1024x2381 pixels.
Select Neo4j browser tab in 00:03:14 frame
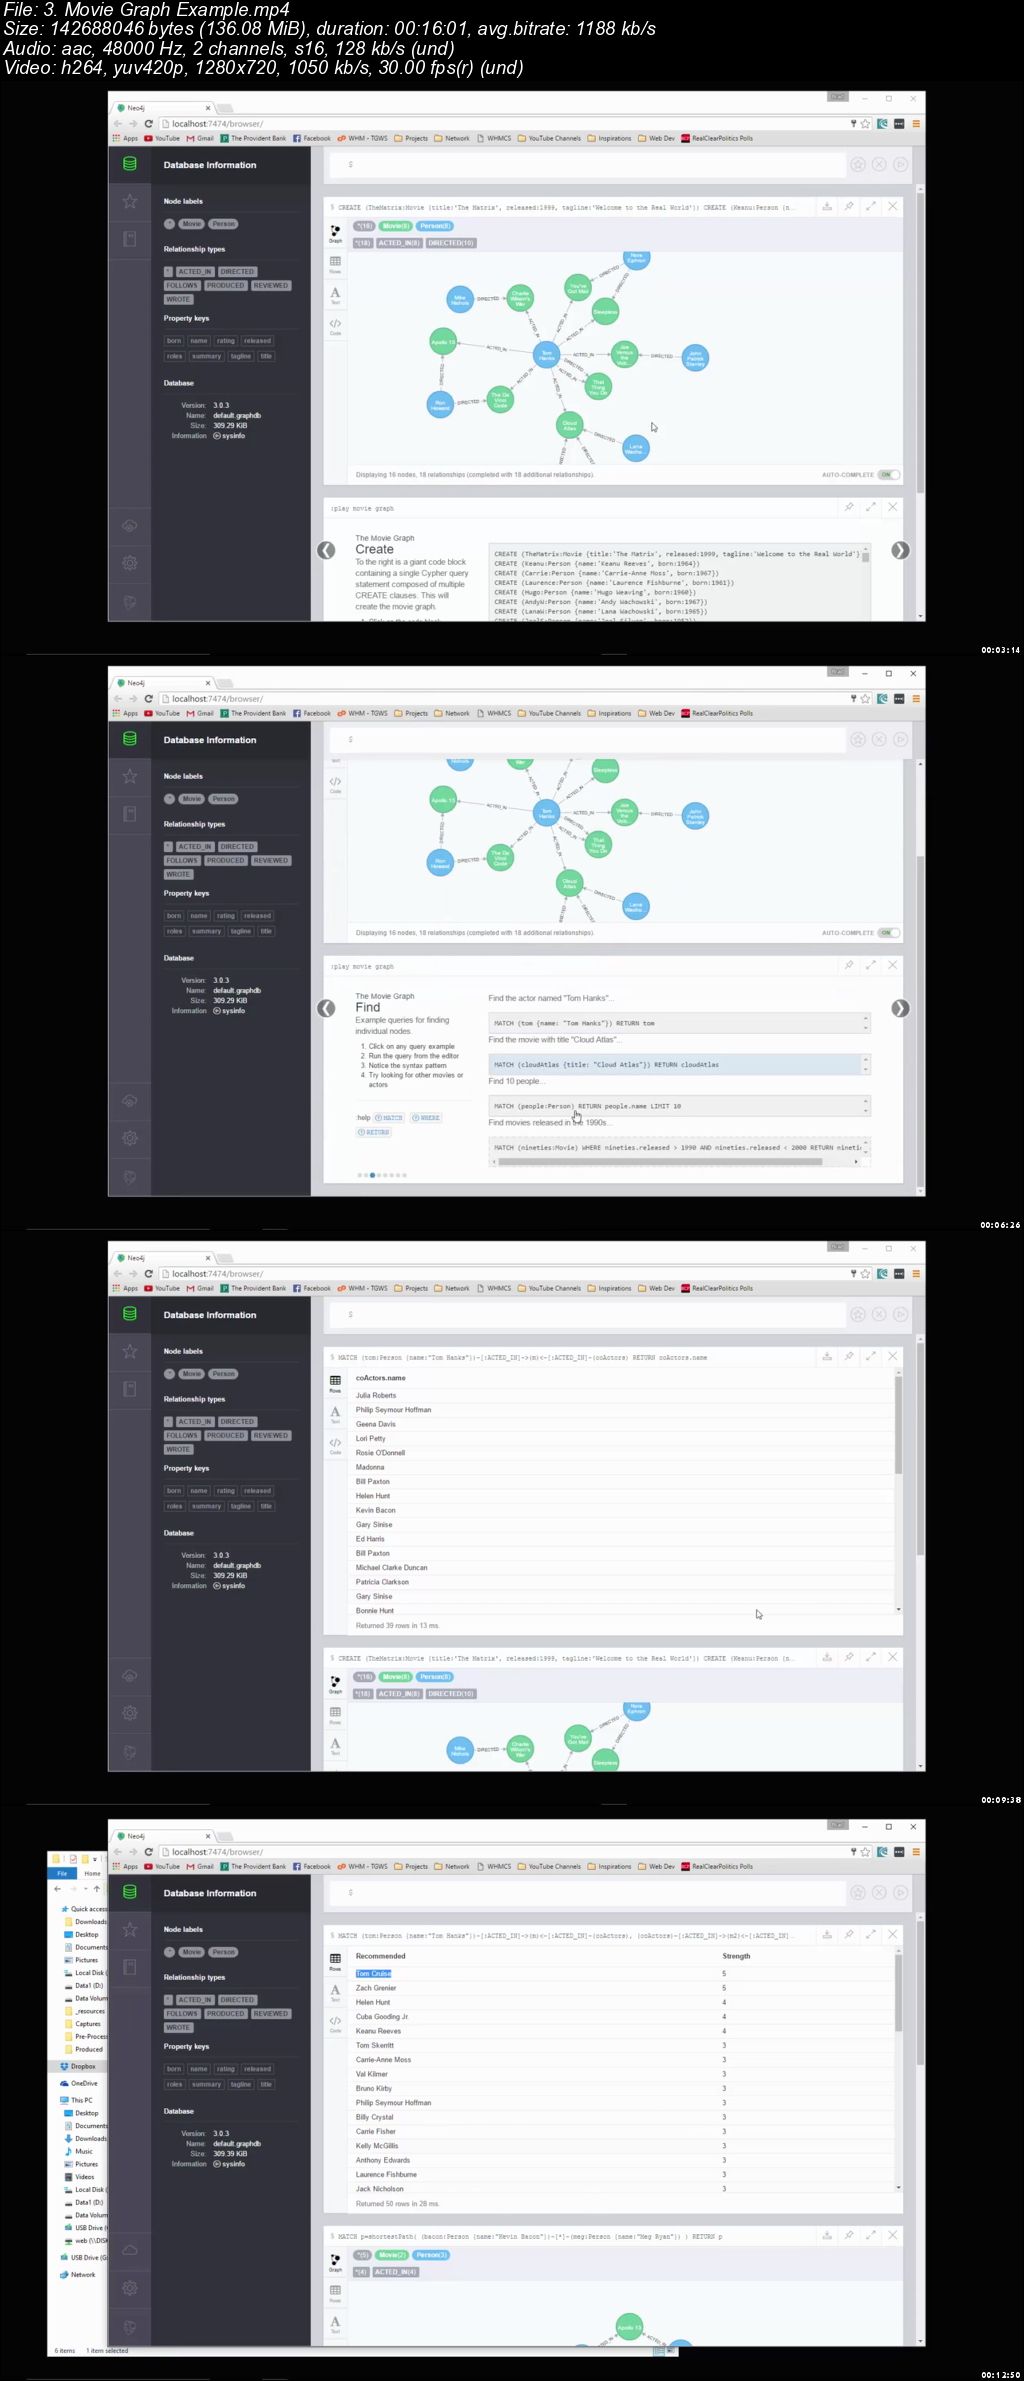pos(165,108)
